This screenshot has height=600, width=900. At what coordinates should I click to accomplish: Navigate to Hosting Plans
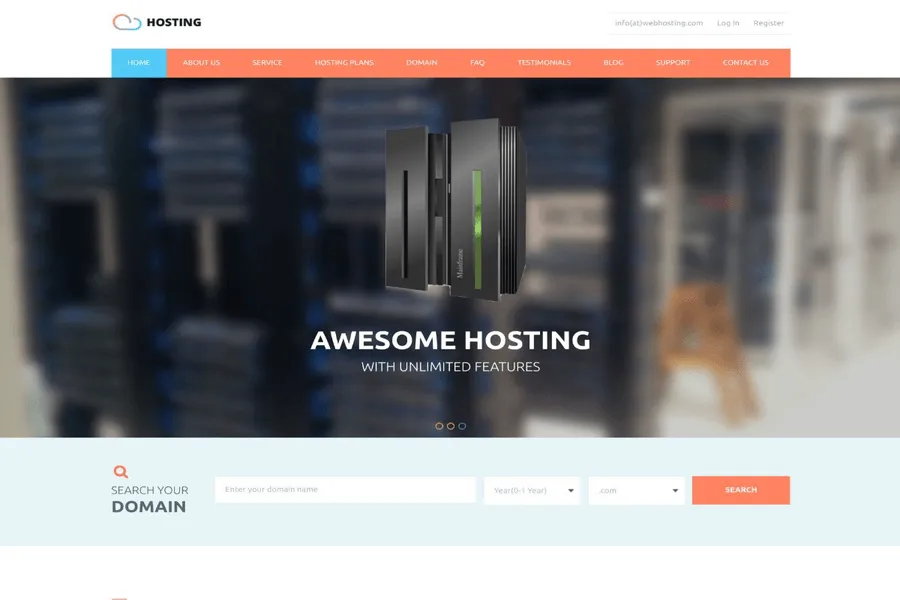[x=344, y=63]
